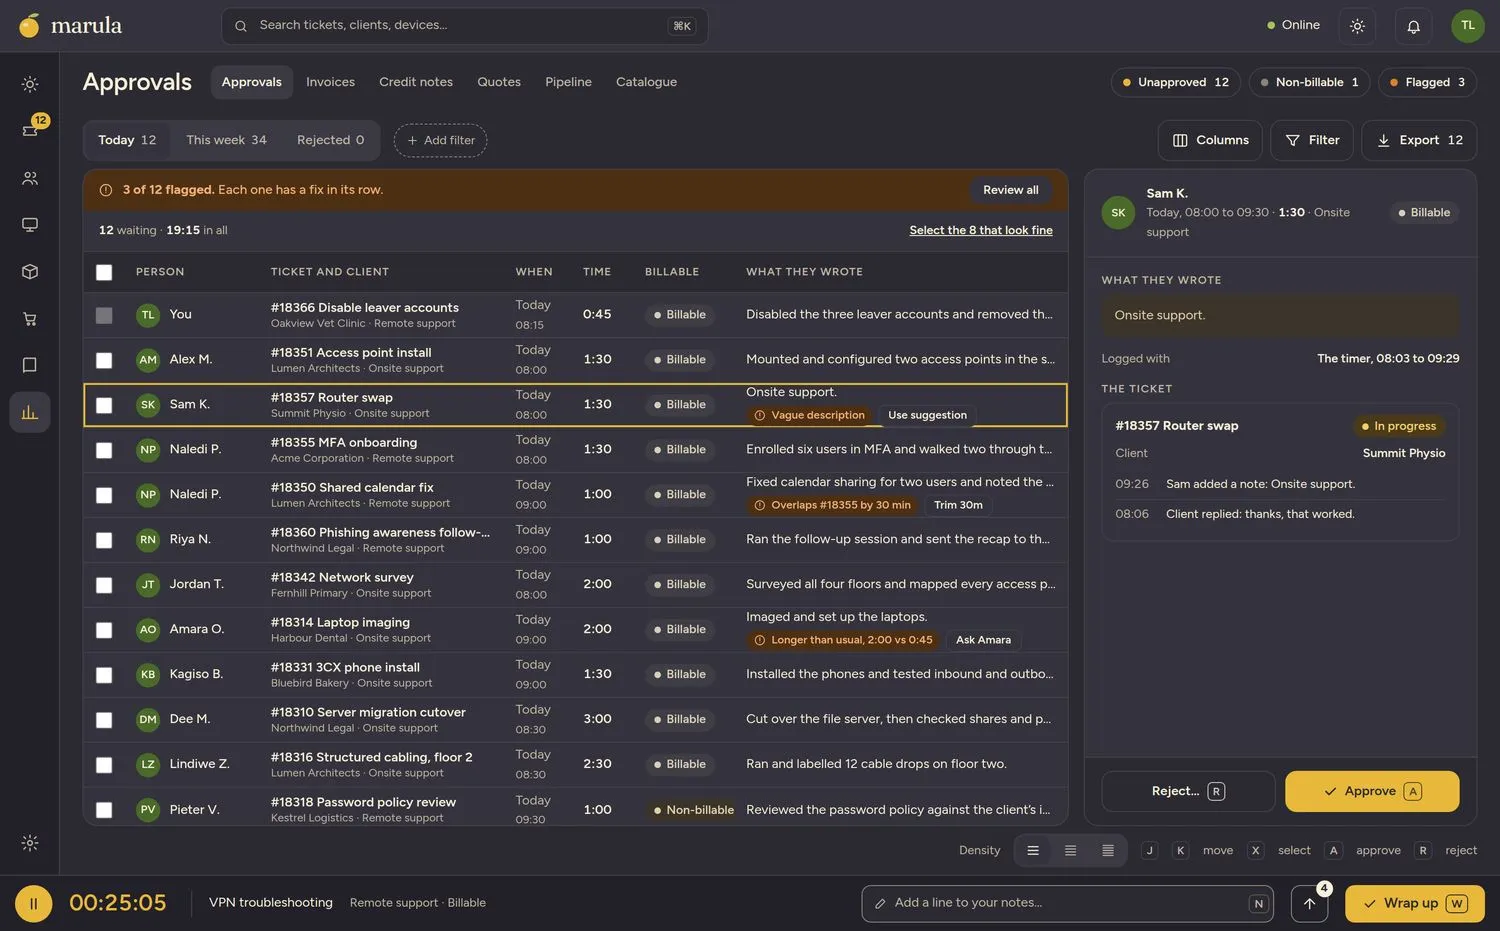The height and width of the screenshot is (931, 1500).
Task: Open the book icon in sidebar
Action: coord(30,365)
